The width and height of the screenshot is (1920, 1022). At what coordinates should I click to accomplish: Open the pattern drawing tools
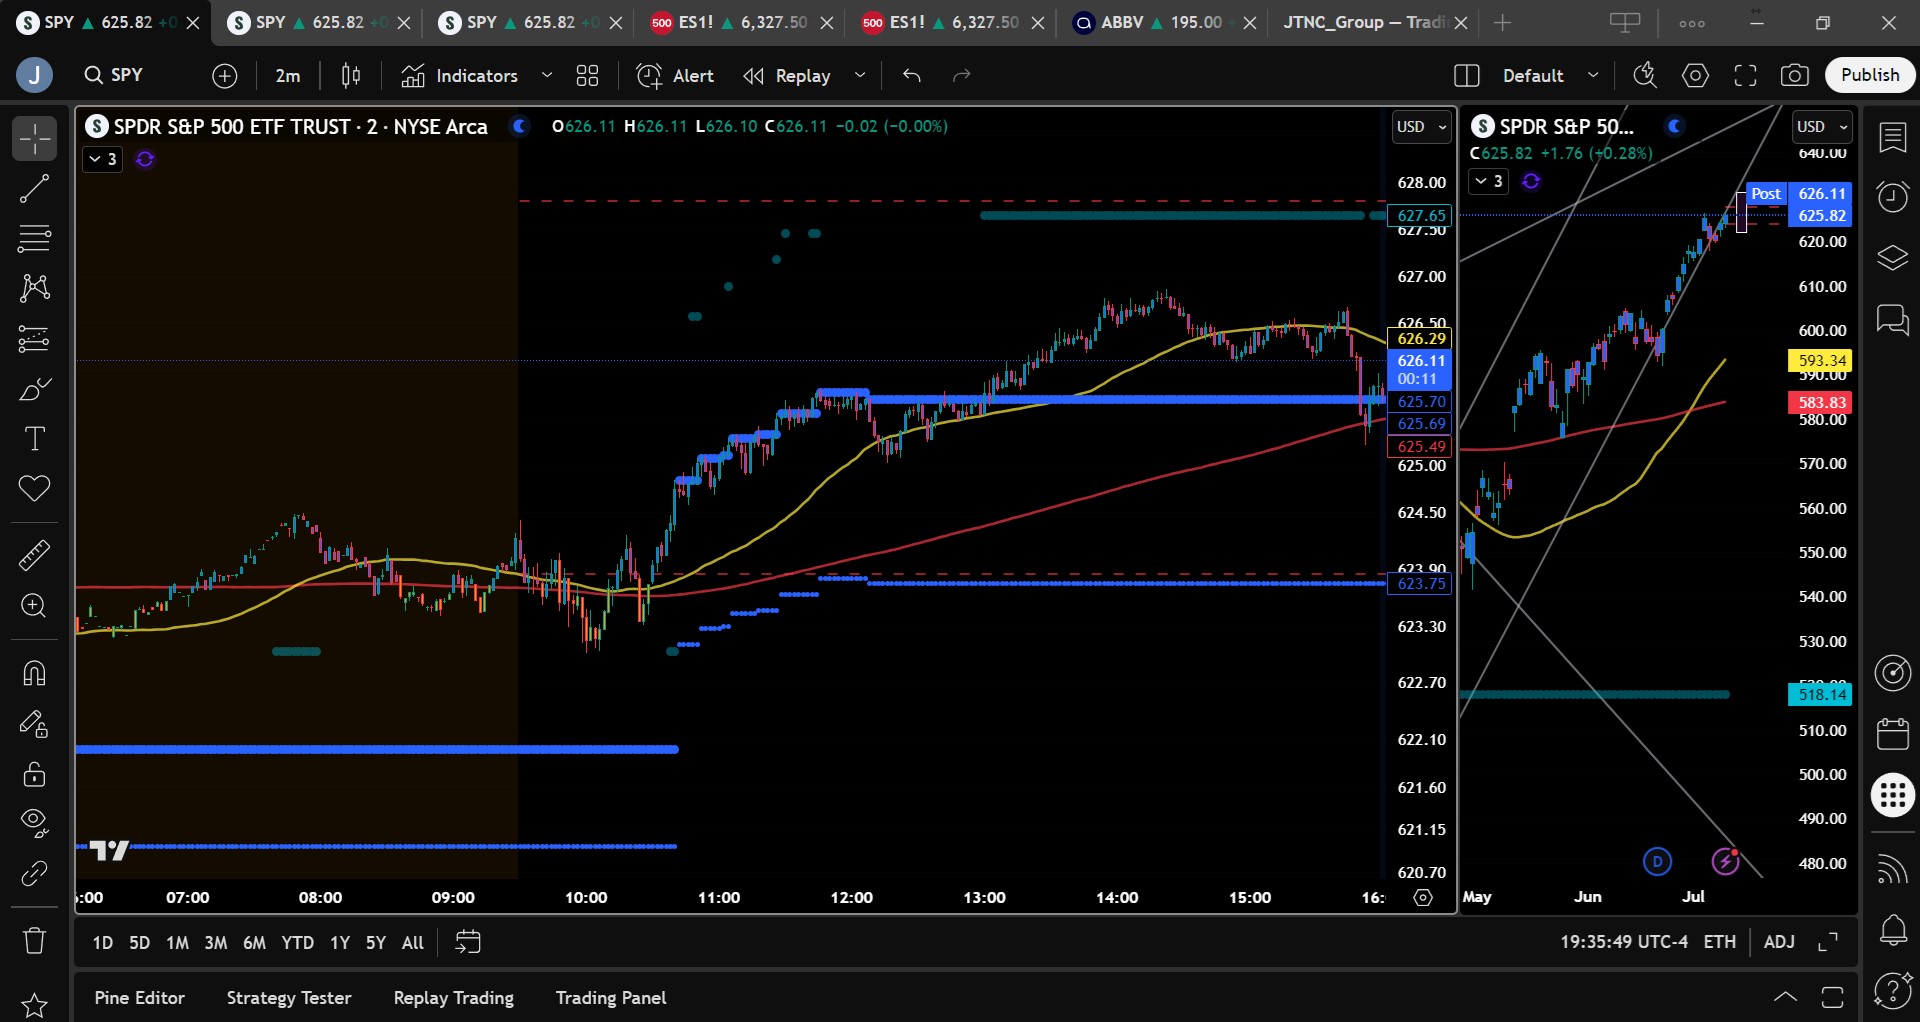pyautogui.click(x=34, y=289)
